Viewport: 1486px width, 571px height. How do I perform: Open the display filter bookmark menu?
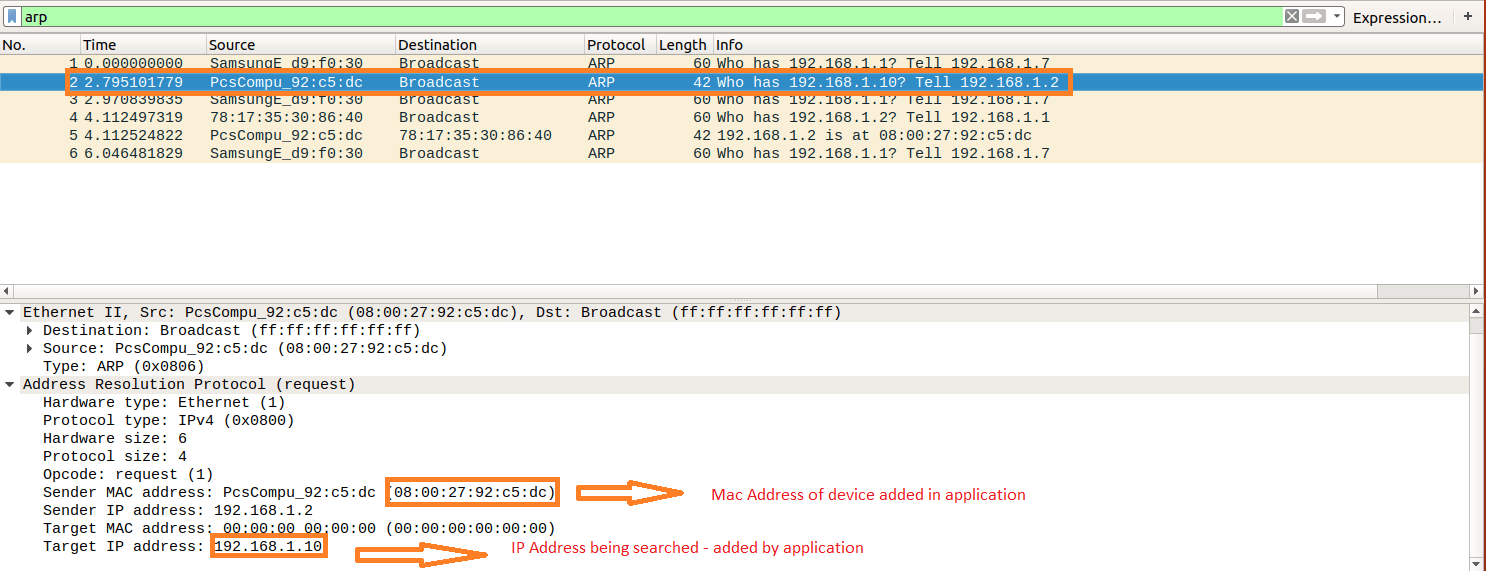point(12,17)
